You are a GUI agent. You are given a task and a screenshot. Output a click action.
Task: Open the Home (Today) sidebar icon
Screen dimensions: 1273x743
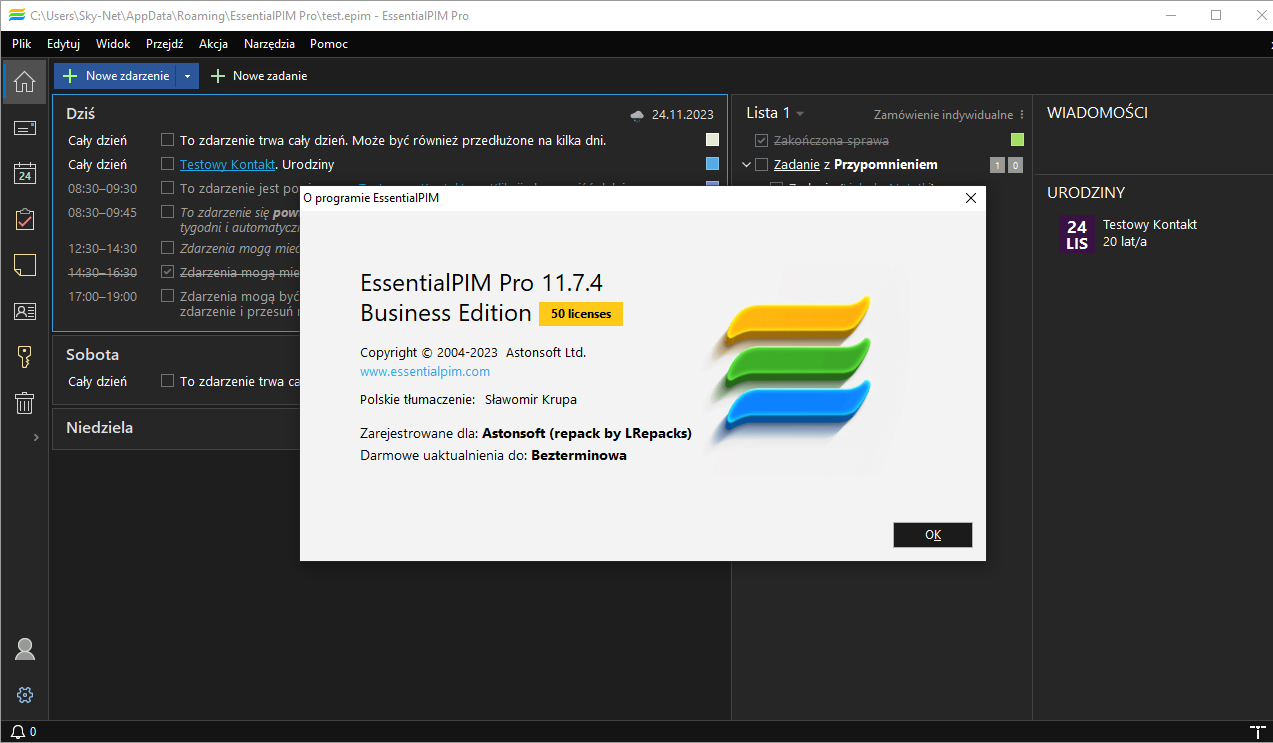pos(25,82)
